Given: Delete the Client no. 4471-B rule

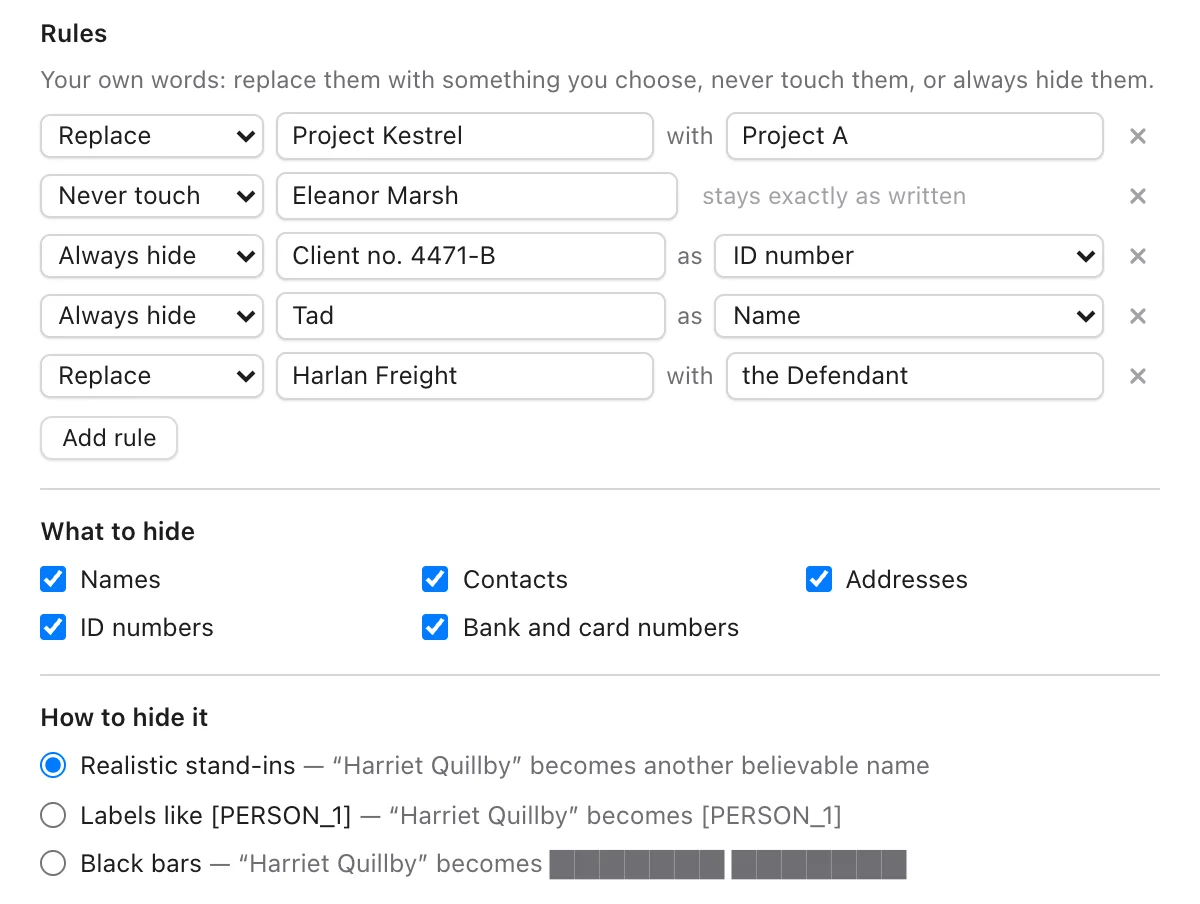Looking at the screenshot, I should pos(1137,256).
